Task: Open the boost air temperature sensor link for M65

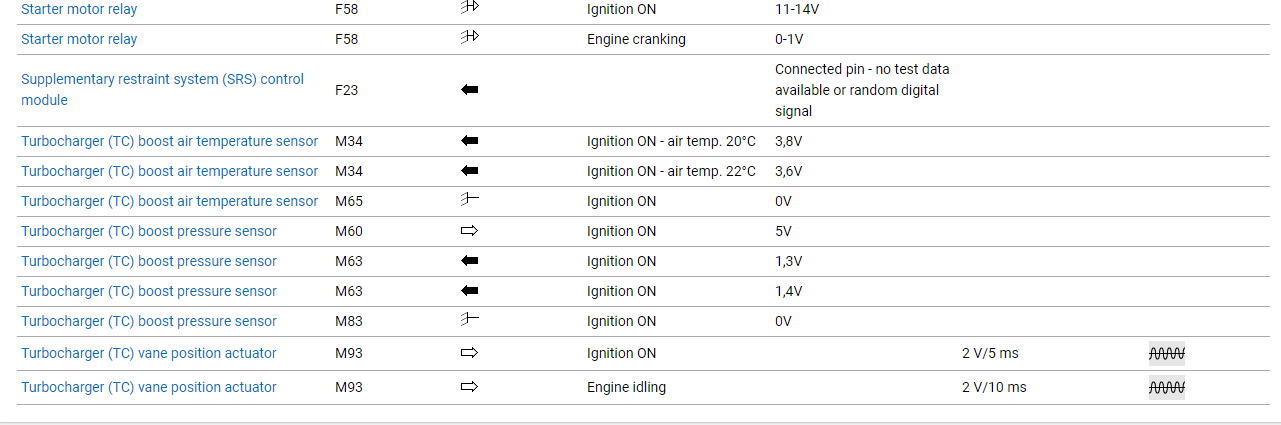Action: pos(169,201)
